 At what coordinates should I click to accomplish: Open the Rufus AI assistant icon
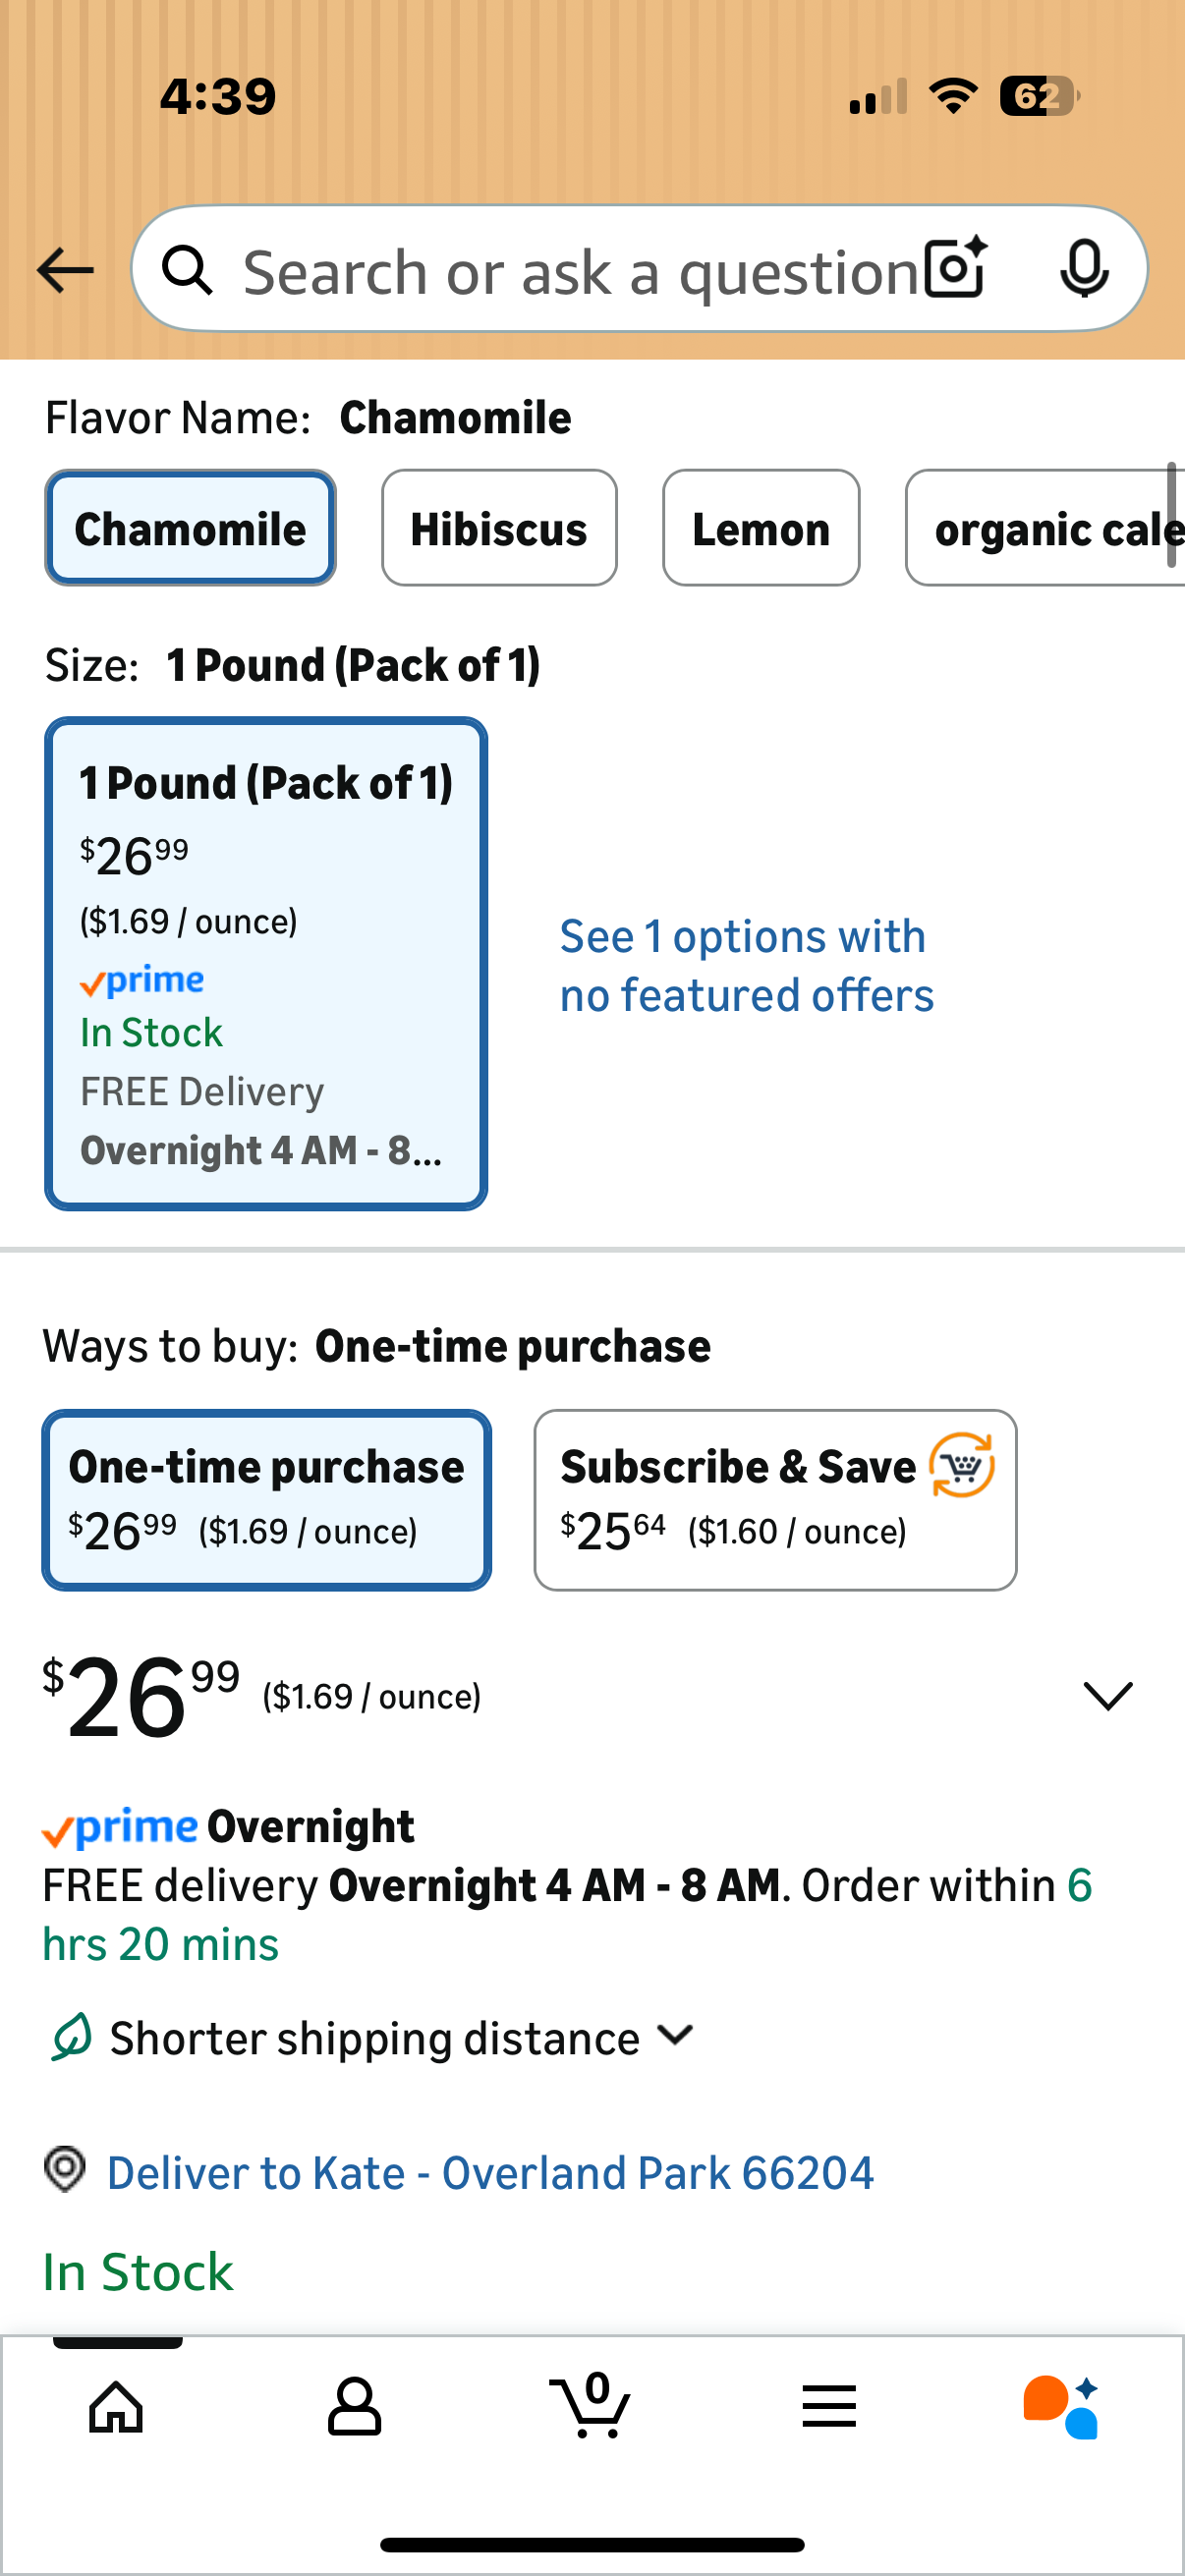click(1061, 2405)
